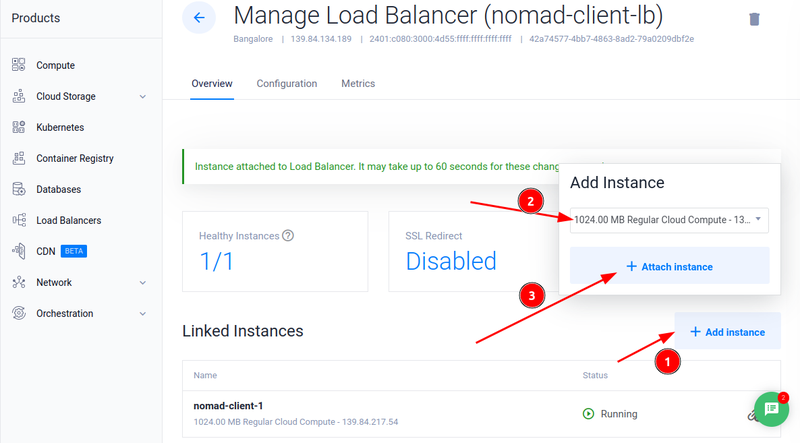The width and height of the screenshot is (800, 443).
Task: Open the instance selection dropdown
Action: 669,220
